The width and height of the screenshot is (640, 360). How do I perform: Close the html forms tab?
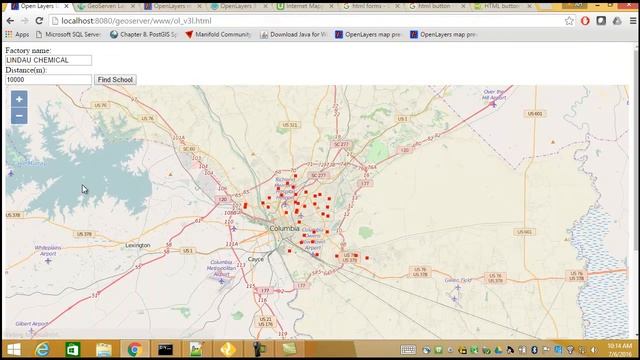(397, 7)
